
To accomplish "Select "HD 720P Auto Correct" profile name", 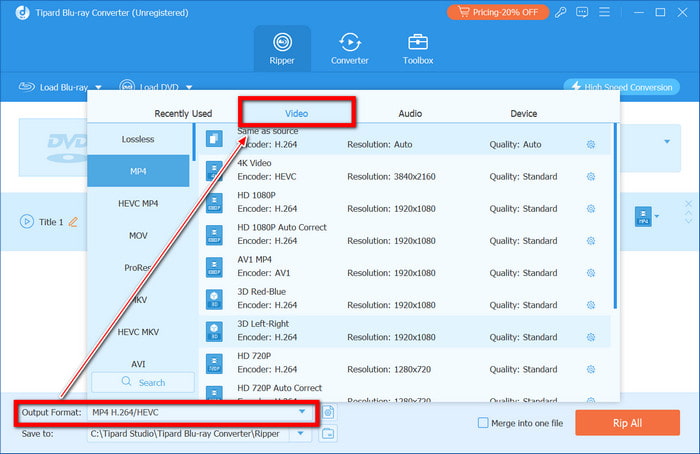I will click(x=279, y=388).
